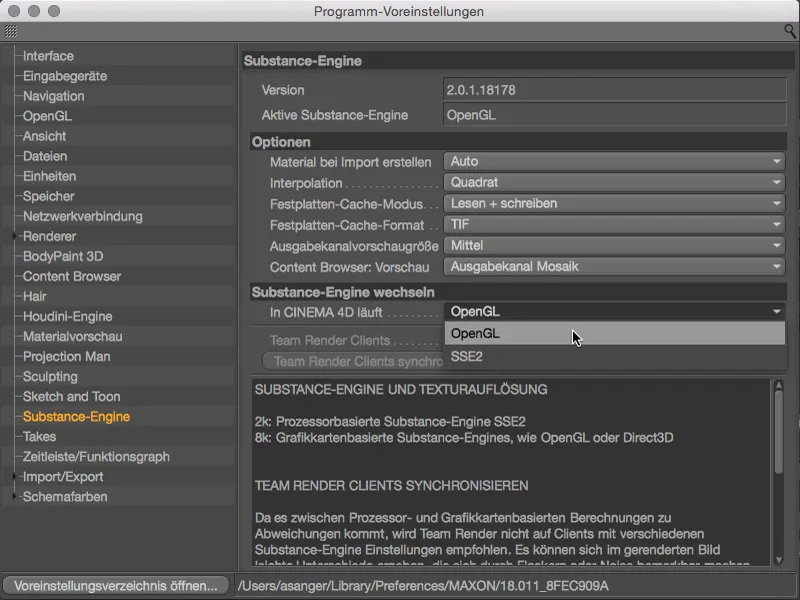Open Festplatten-Cache-Format dropdown showing TIF
800x600 pixels.
click(614, 224)
